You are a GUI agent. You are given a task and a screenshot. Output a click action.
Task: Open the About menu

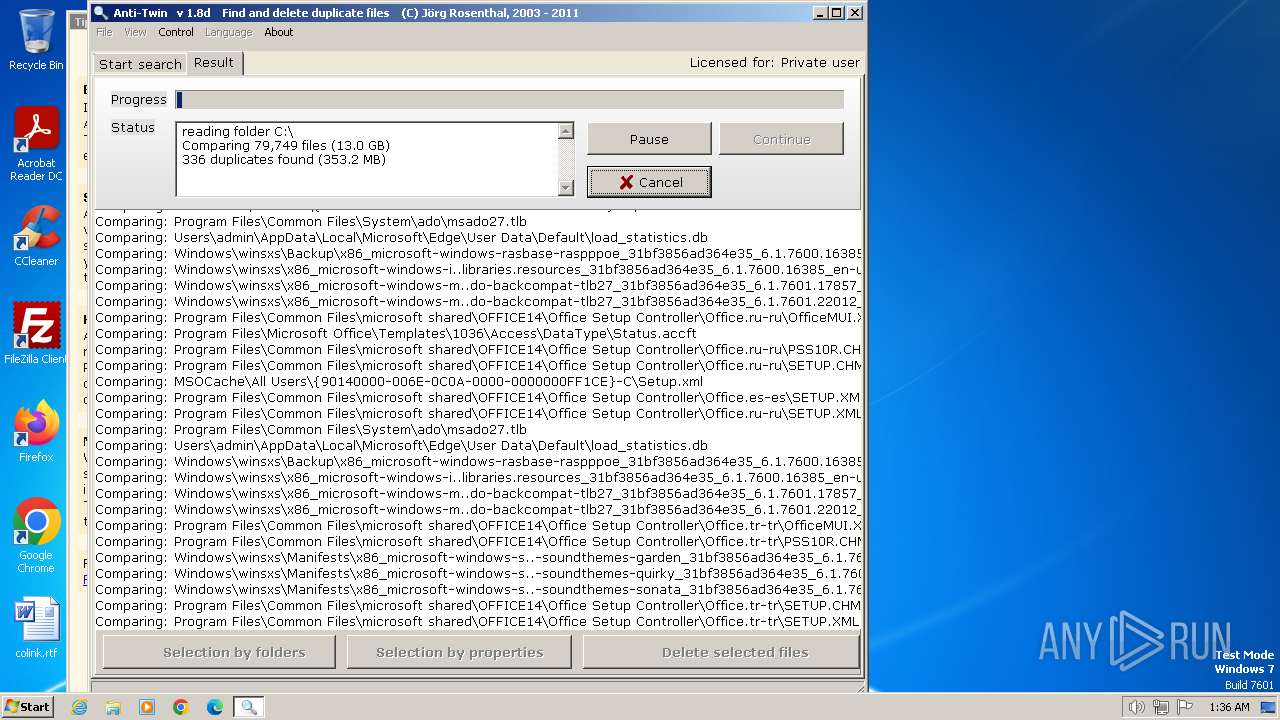coord(279,32)
